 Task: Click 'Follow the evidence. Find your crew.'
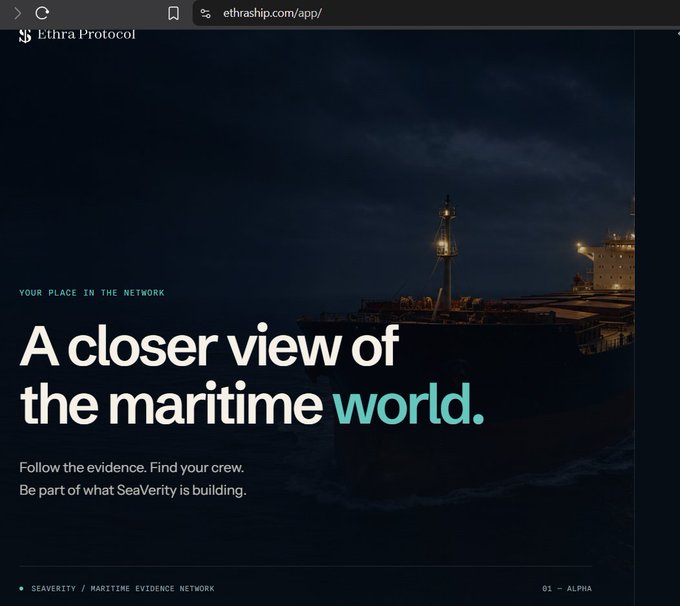pyautogui.click(x=132, y=468)
